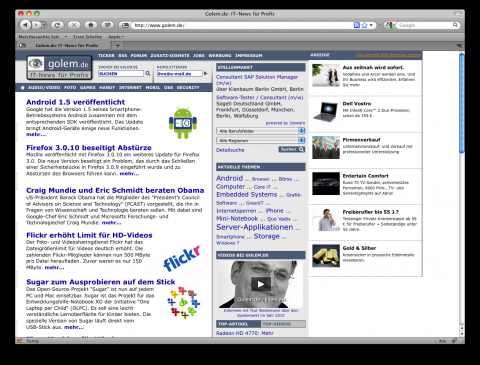Click the SUCHEN site search field

click(x=121, y=74)
